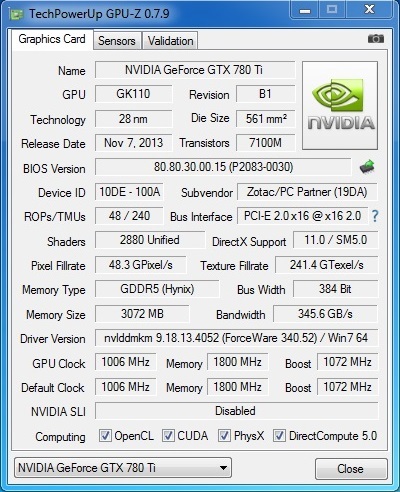Toggle the PhysX checkbox
Image resolution: width=400 pixels, height=492 pixels.
tap(224, 436)
